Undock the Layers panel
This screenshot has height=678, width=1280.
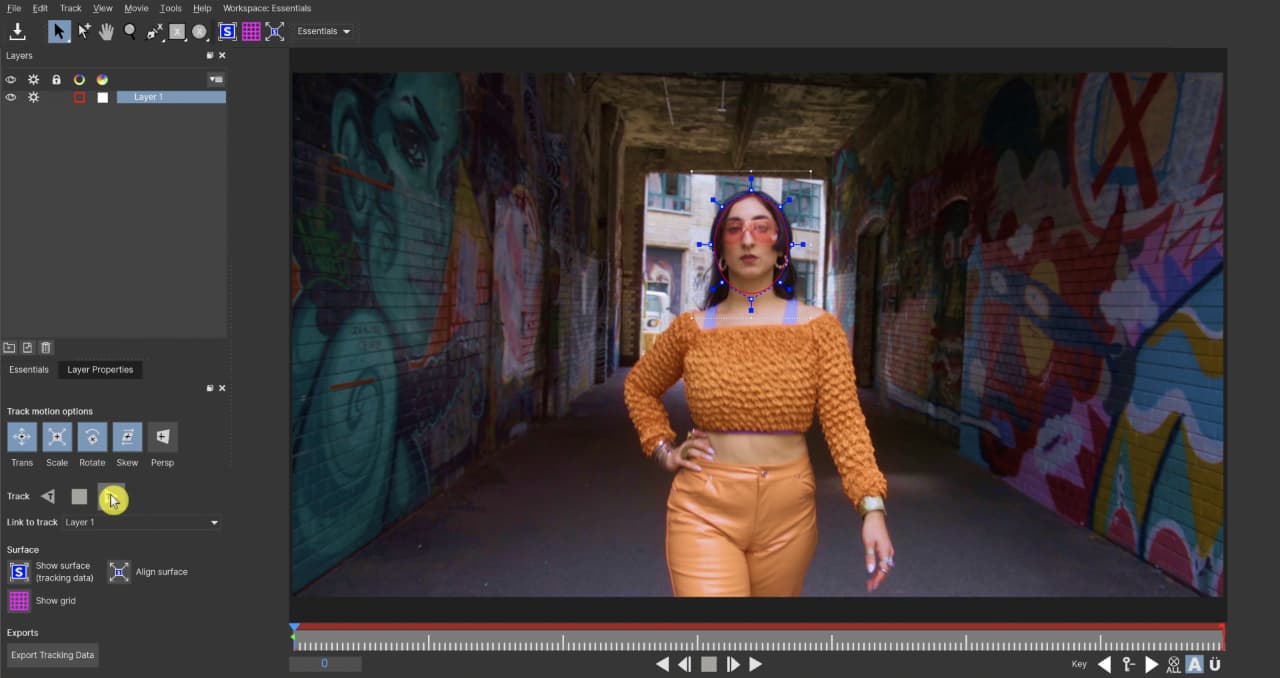point(210,56)
